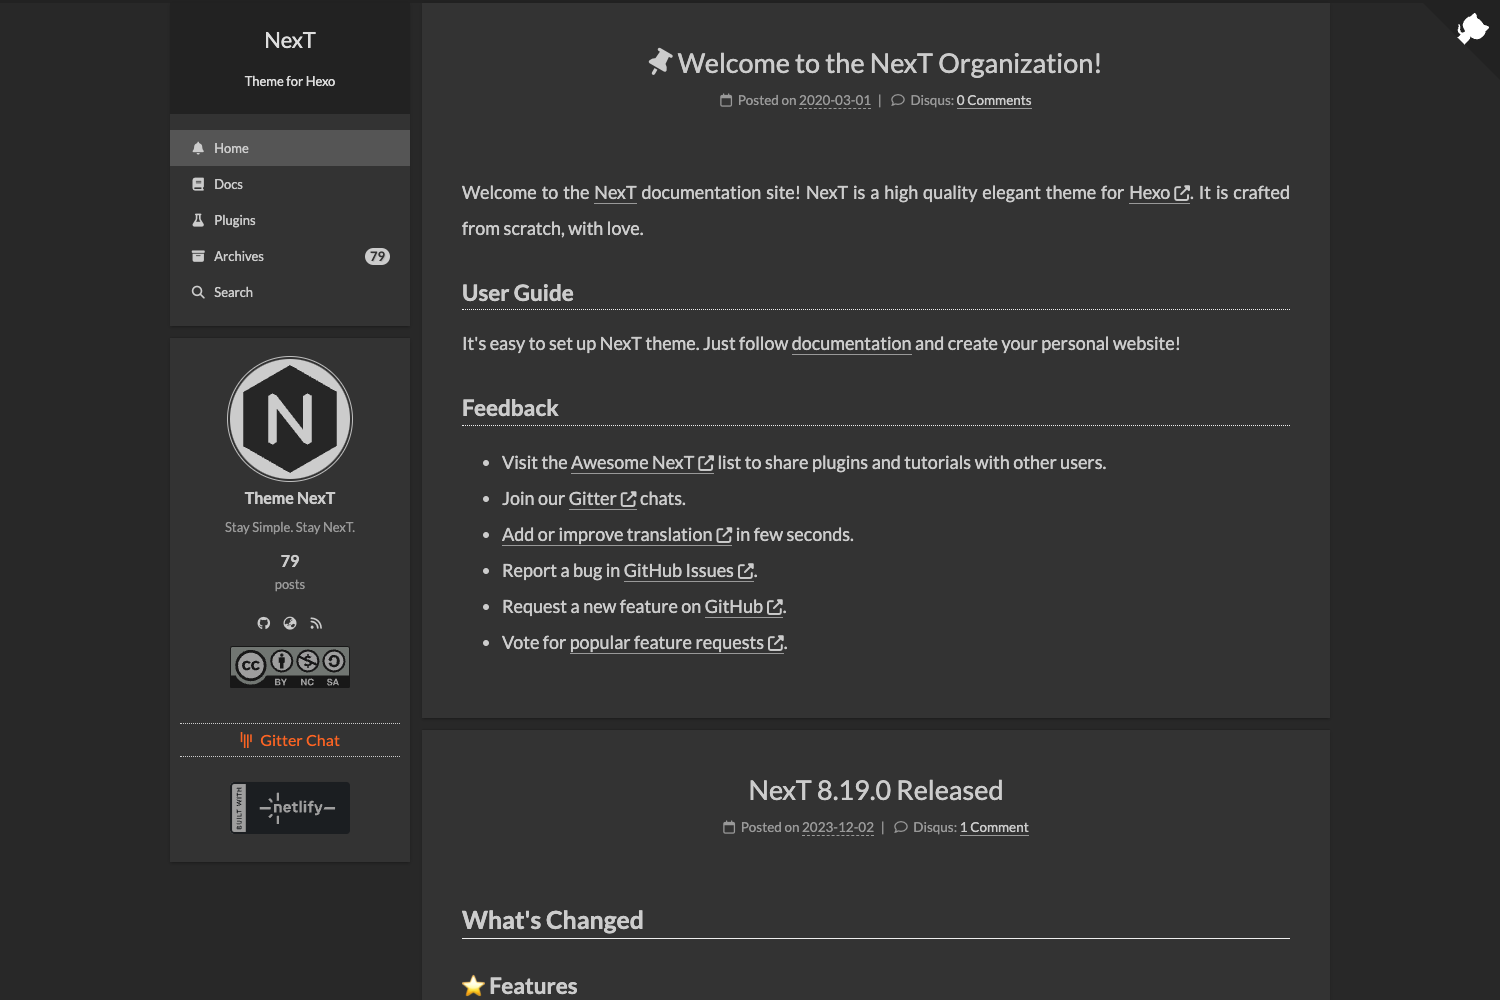The width and height of the screenshot is (1500, 1000).
Task: Select the Search magnifier icon in sidebar
Action: [x=199, y=291]
